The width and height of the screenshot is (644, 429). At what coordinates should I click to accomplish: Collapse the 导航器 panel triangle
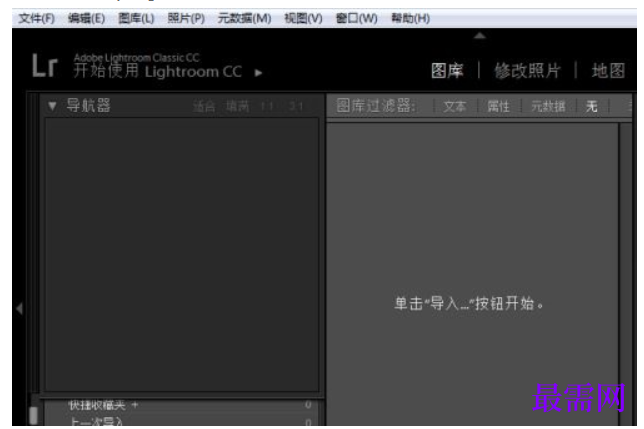click(x=52, y=106)
